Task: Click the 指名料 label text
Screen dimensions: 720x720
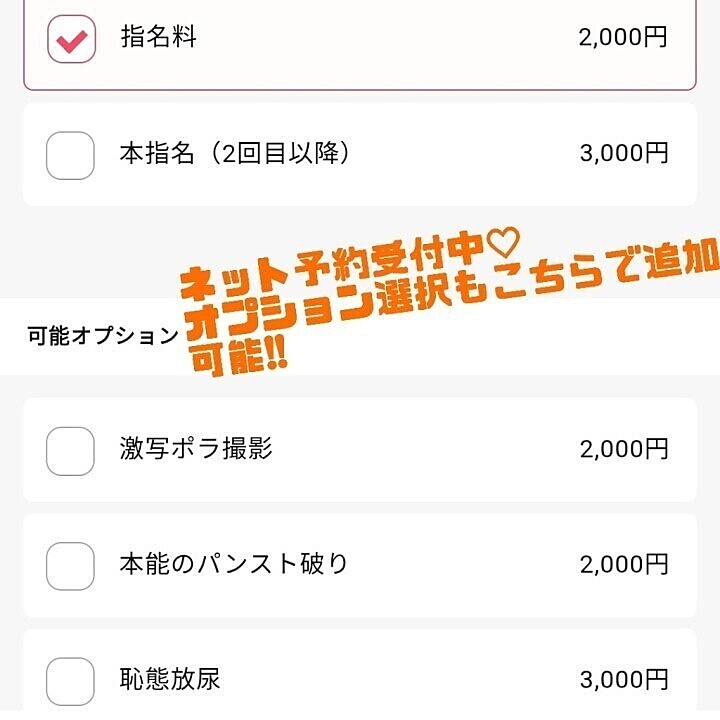Action: [158, 39]
